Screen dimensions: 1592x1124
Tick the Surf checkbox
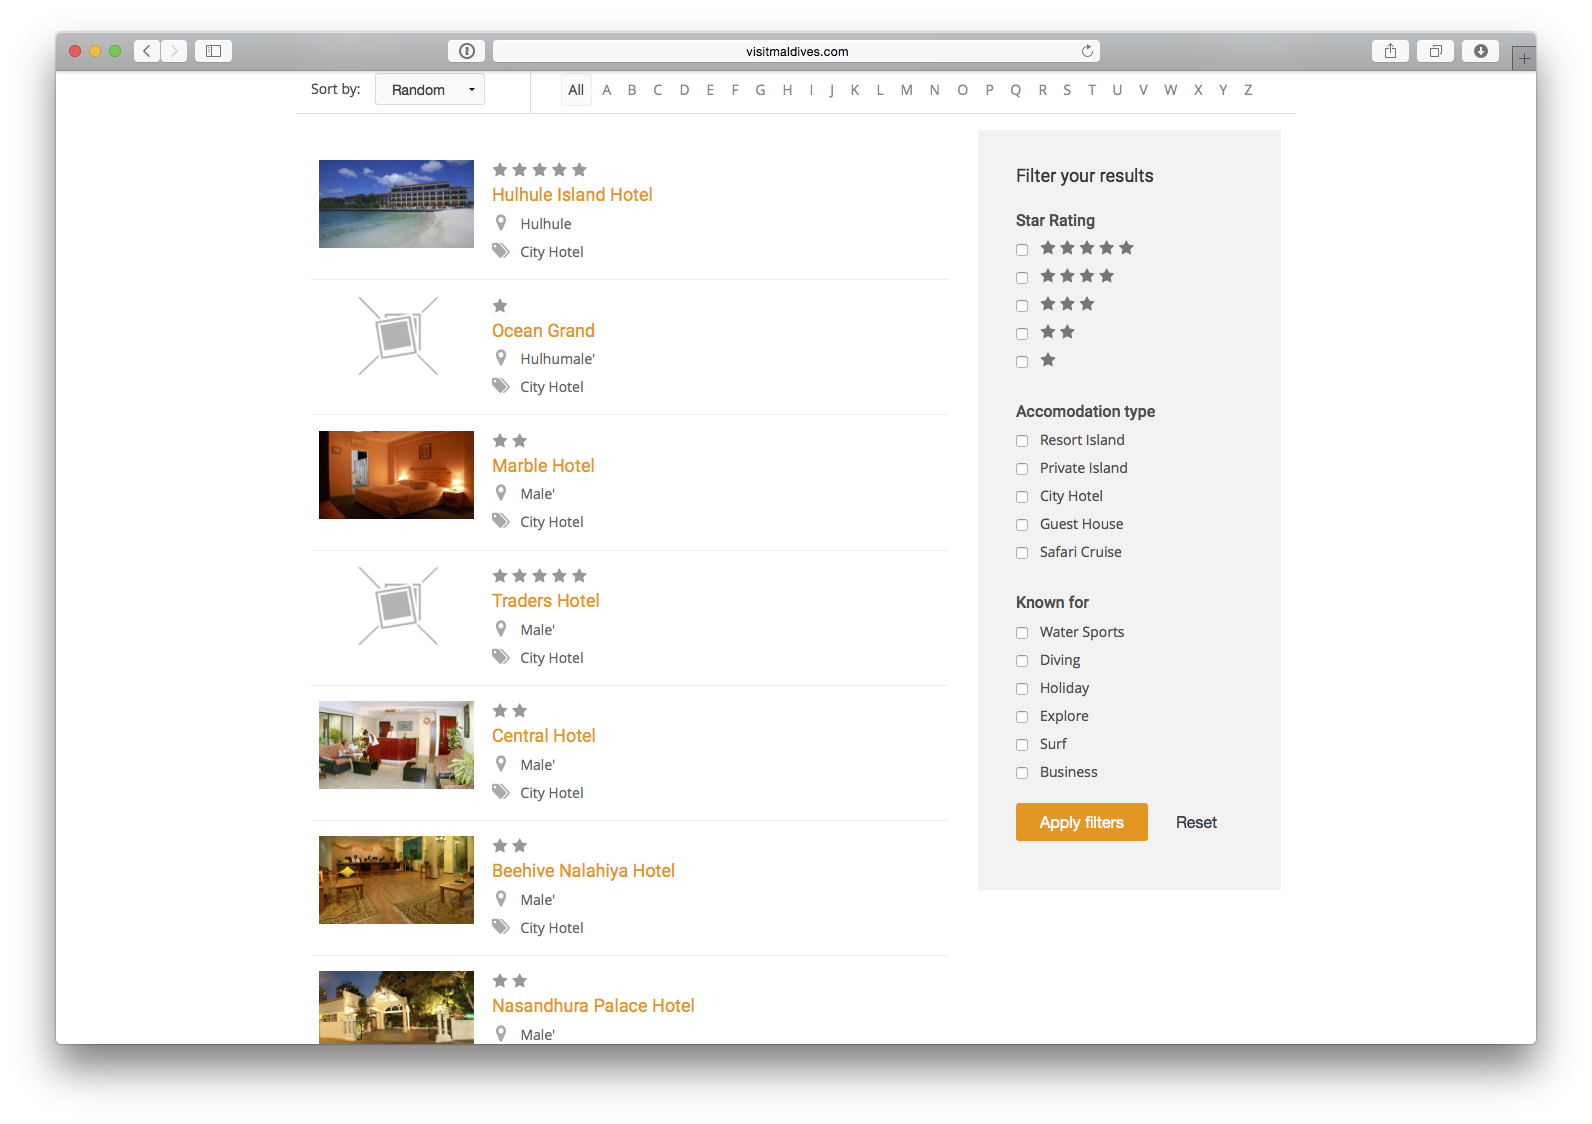tap(1022, 745)
